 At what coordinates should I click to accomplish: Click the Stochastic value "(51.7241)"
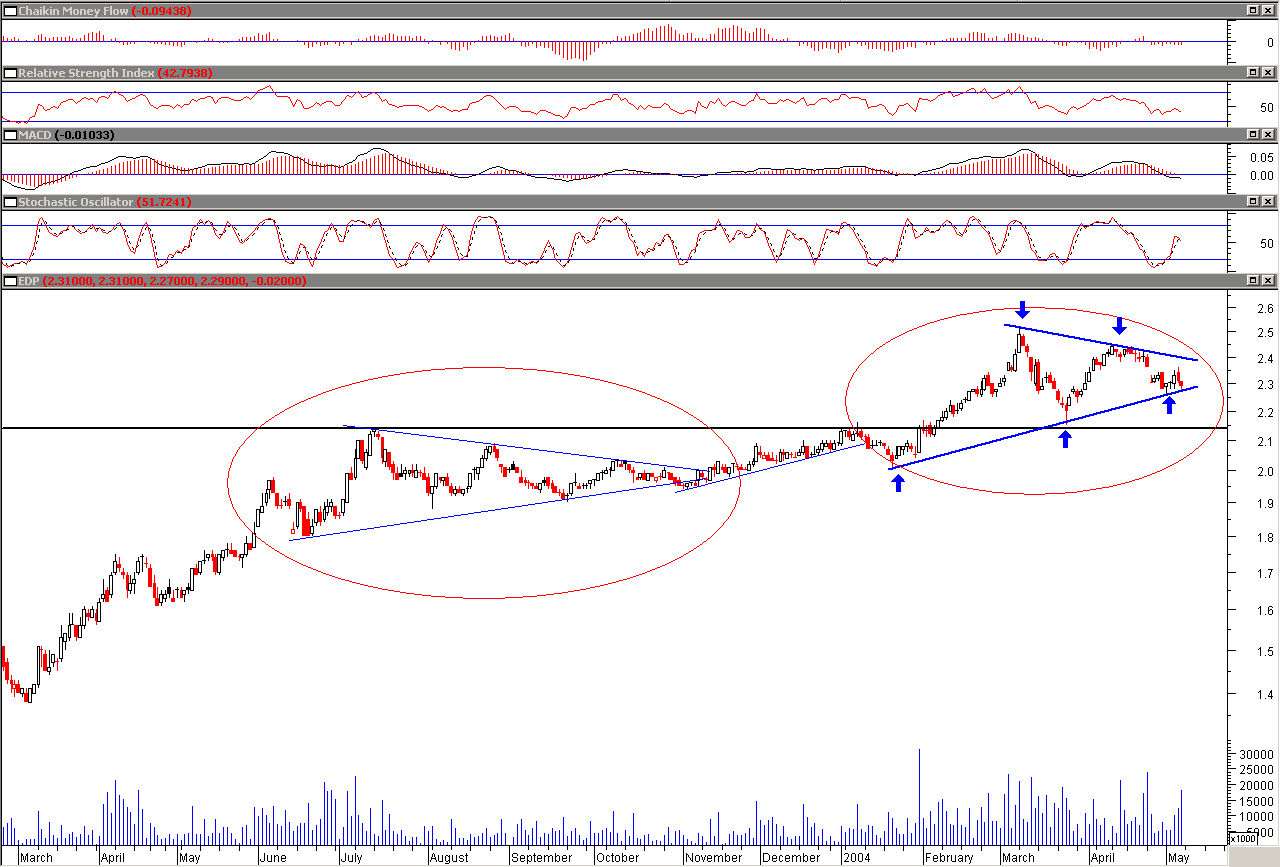pyautogui.click(x=164, y=202)
